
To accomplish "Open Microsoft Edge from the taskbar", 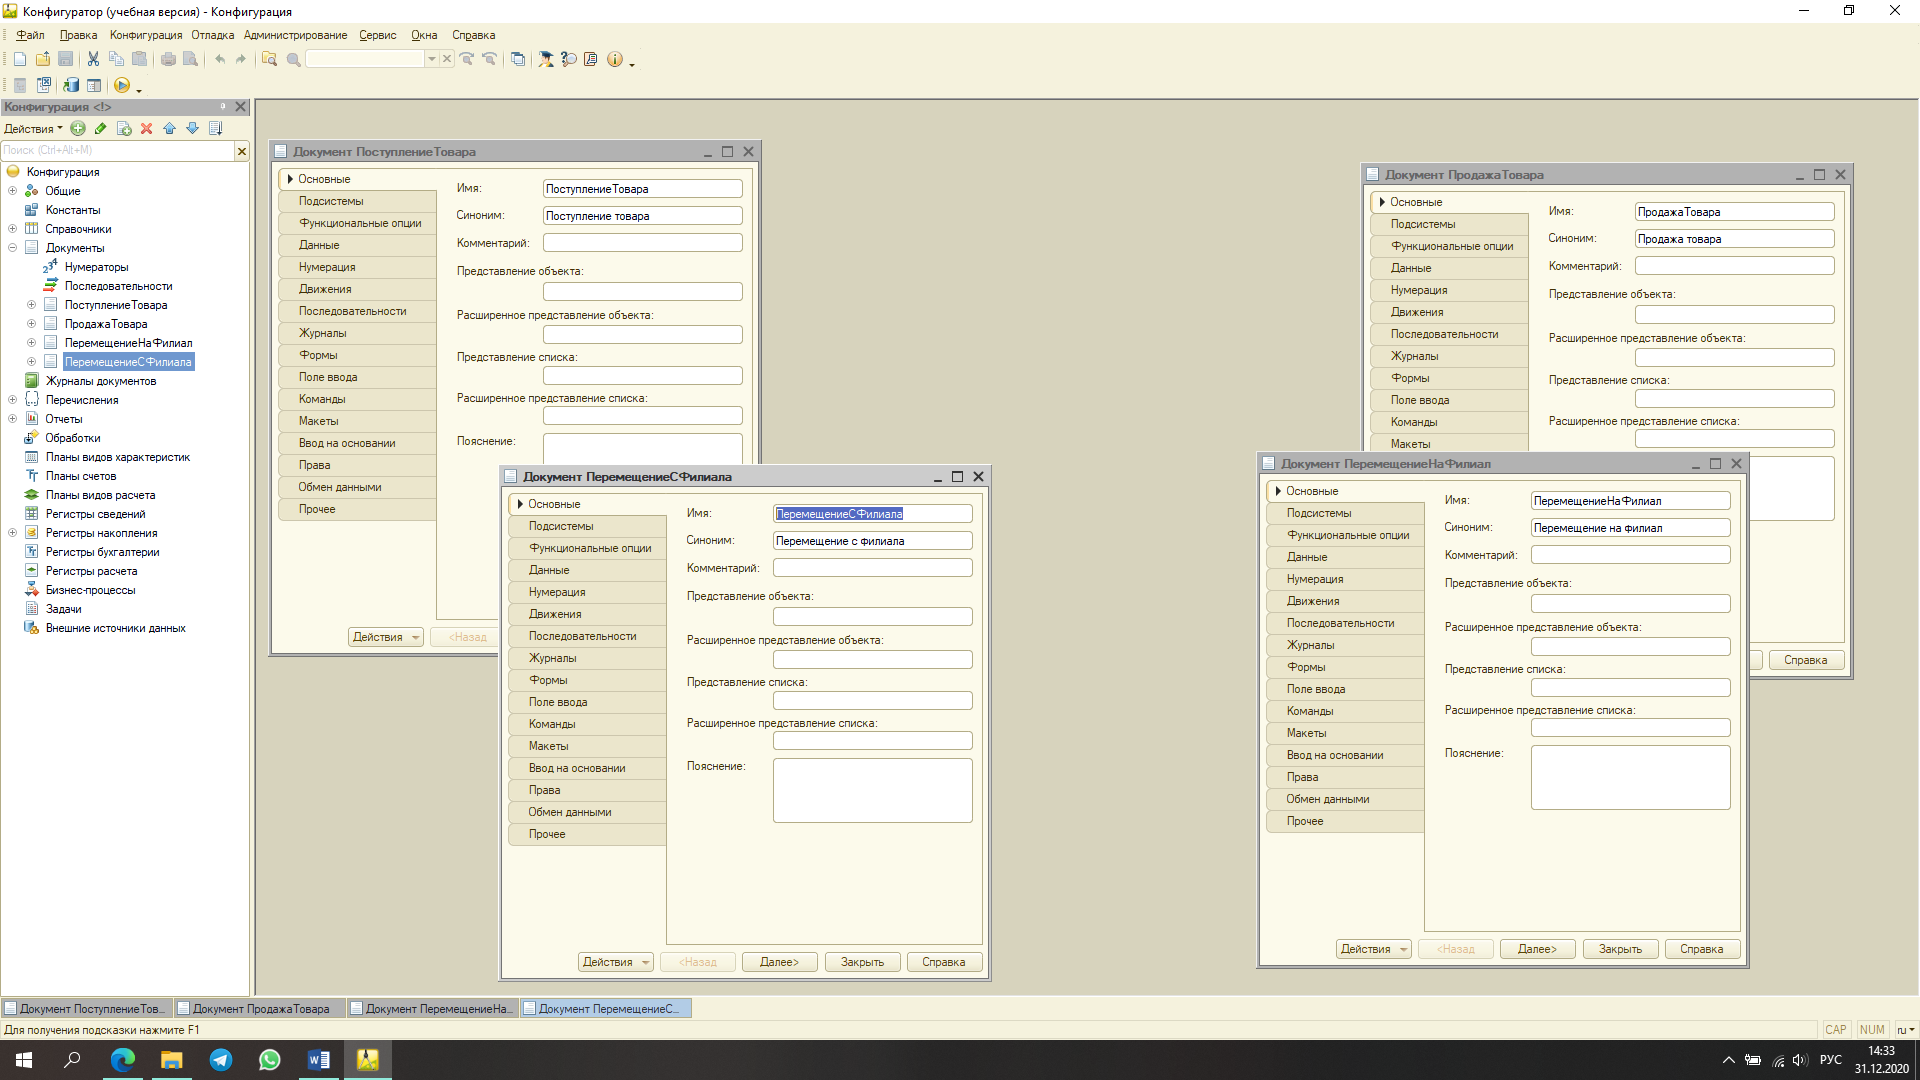I will [123, 1060].
